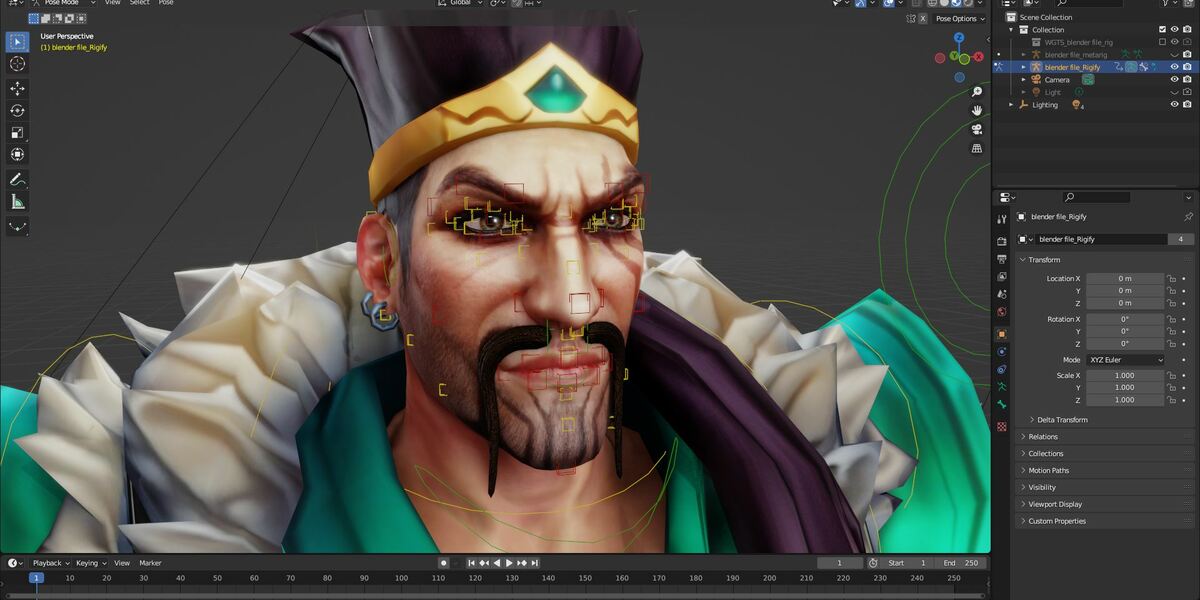Expand the Motion Paths panel

coord(1049,471)
